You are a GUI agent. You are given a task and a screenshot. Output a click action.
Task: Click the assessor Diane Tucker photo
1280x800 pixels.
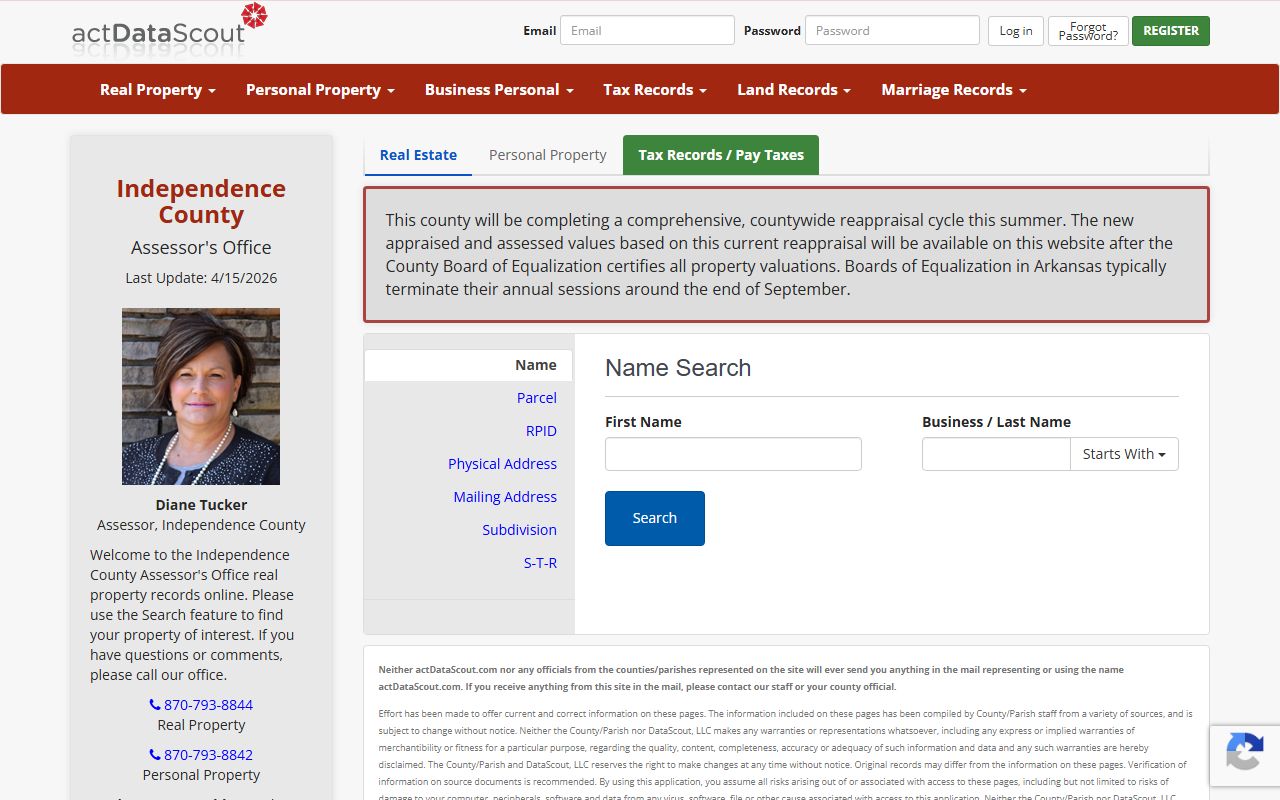(201, 396)
